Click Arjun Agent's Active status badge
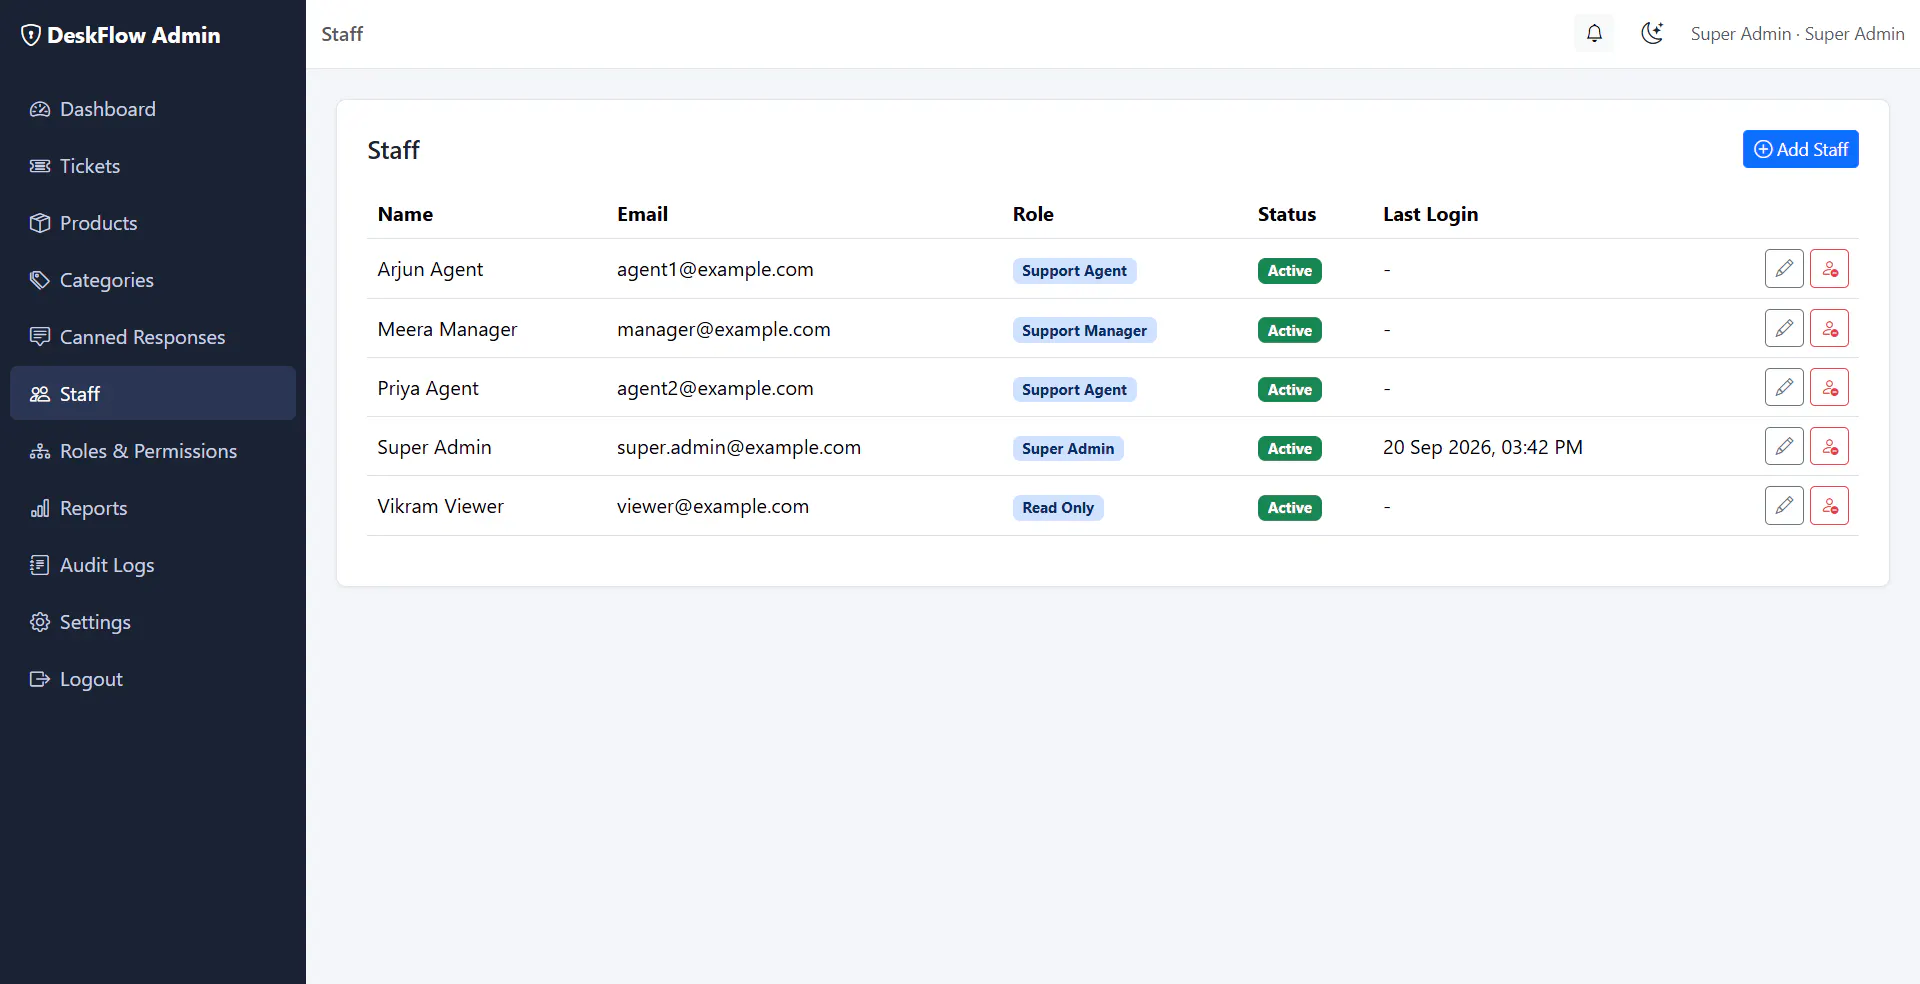The image size is (1920, 984). coord(1289,270)
